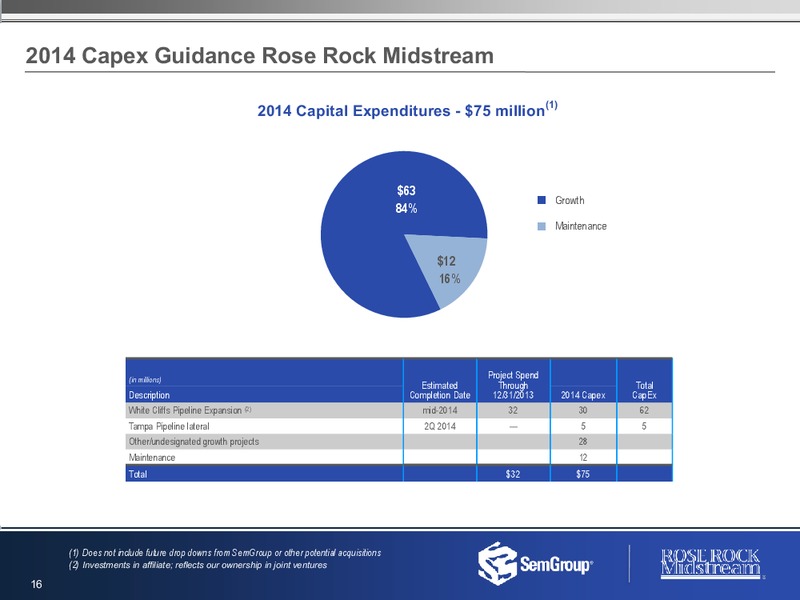This screenshot has height=600, width=800.
Task: Click the slide title '2014 Capex Guidance Rose Rock Midstream'
Action: [x=260, y=56]
